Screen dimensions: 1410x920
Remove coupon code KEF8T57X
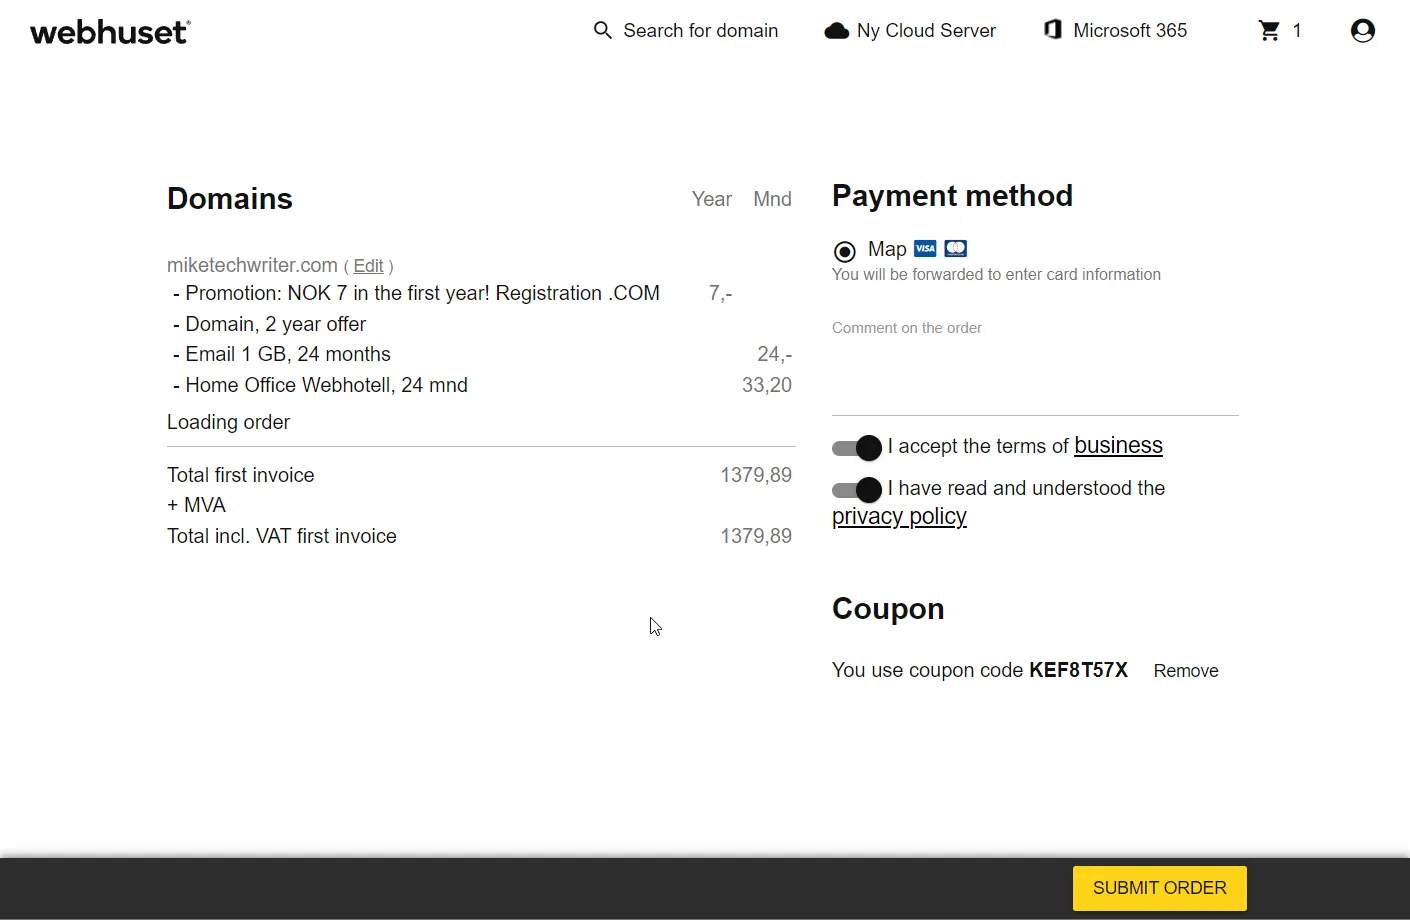click(x=1186, y=670)
